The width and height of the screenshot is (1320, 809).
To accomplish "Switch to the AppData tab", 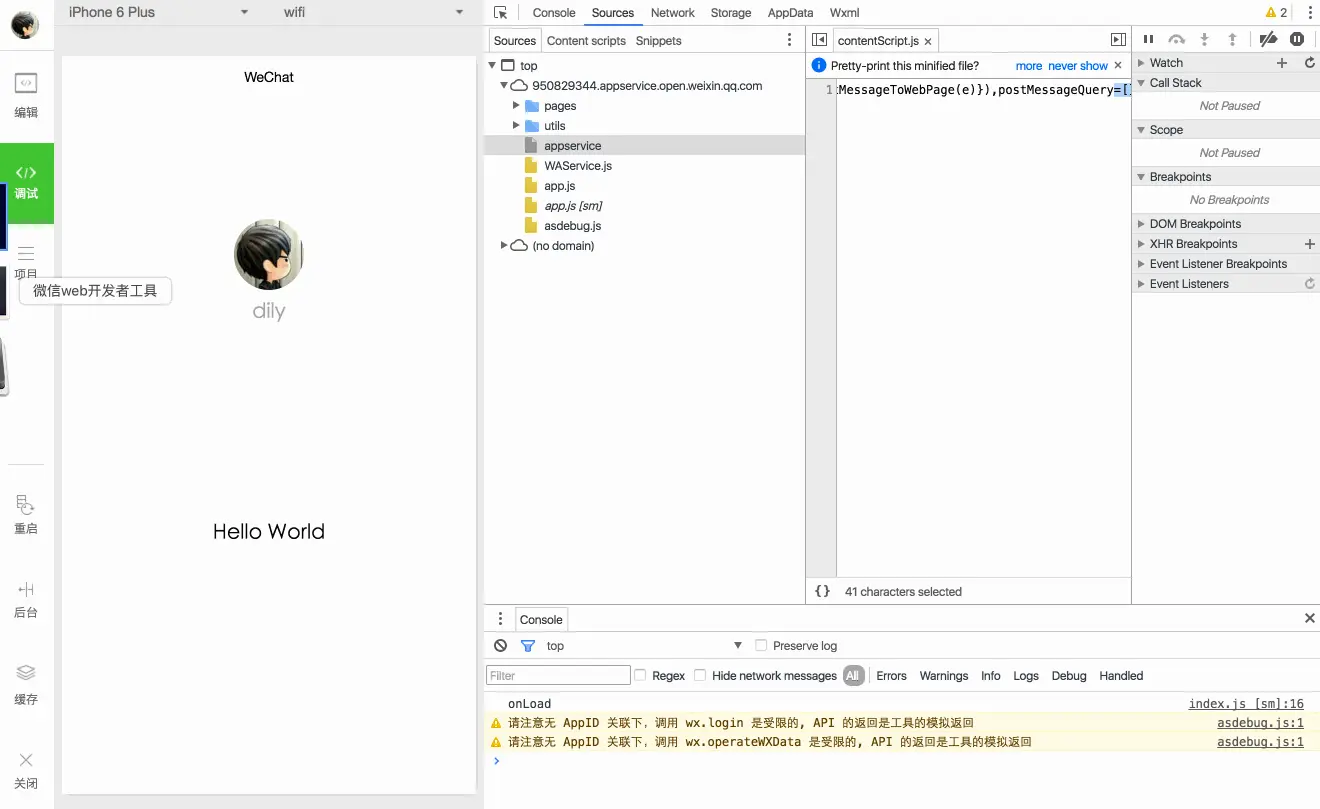I will click(x=790, y=13).
